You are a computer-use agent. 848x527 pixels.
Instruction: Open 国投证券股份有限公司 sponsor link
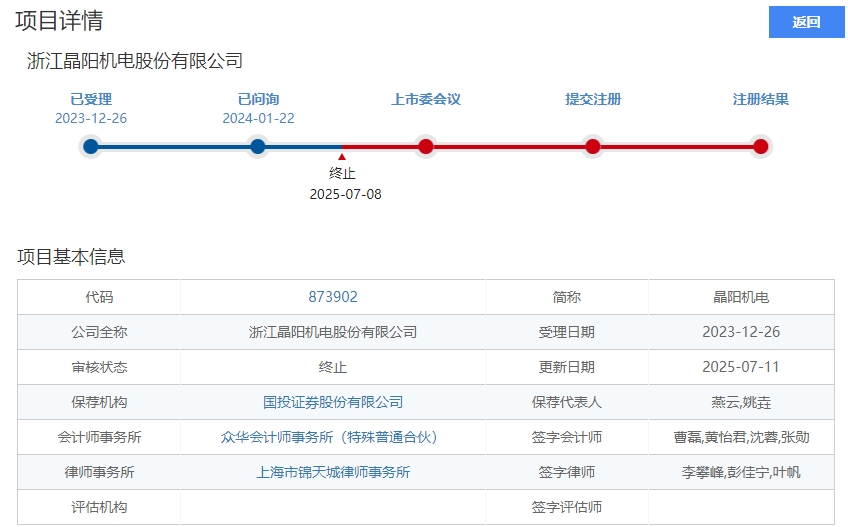333,402
